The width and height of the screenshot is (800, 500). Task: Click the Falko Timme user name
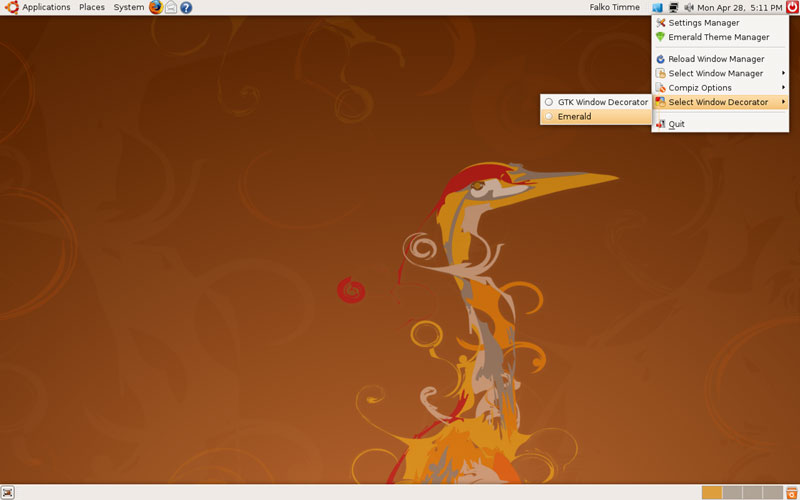click(x=614, y=7)
